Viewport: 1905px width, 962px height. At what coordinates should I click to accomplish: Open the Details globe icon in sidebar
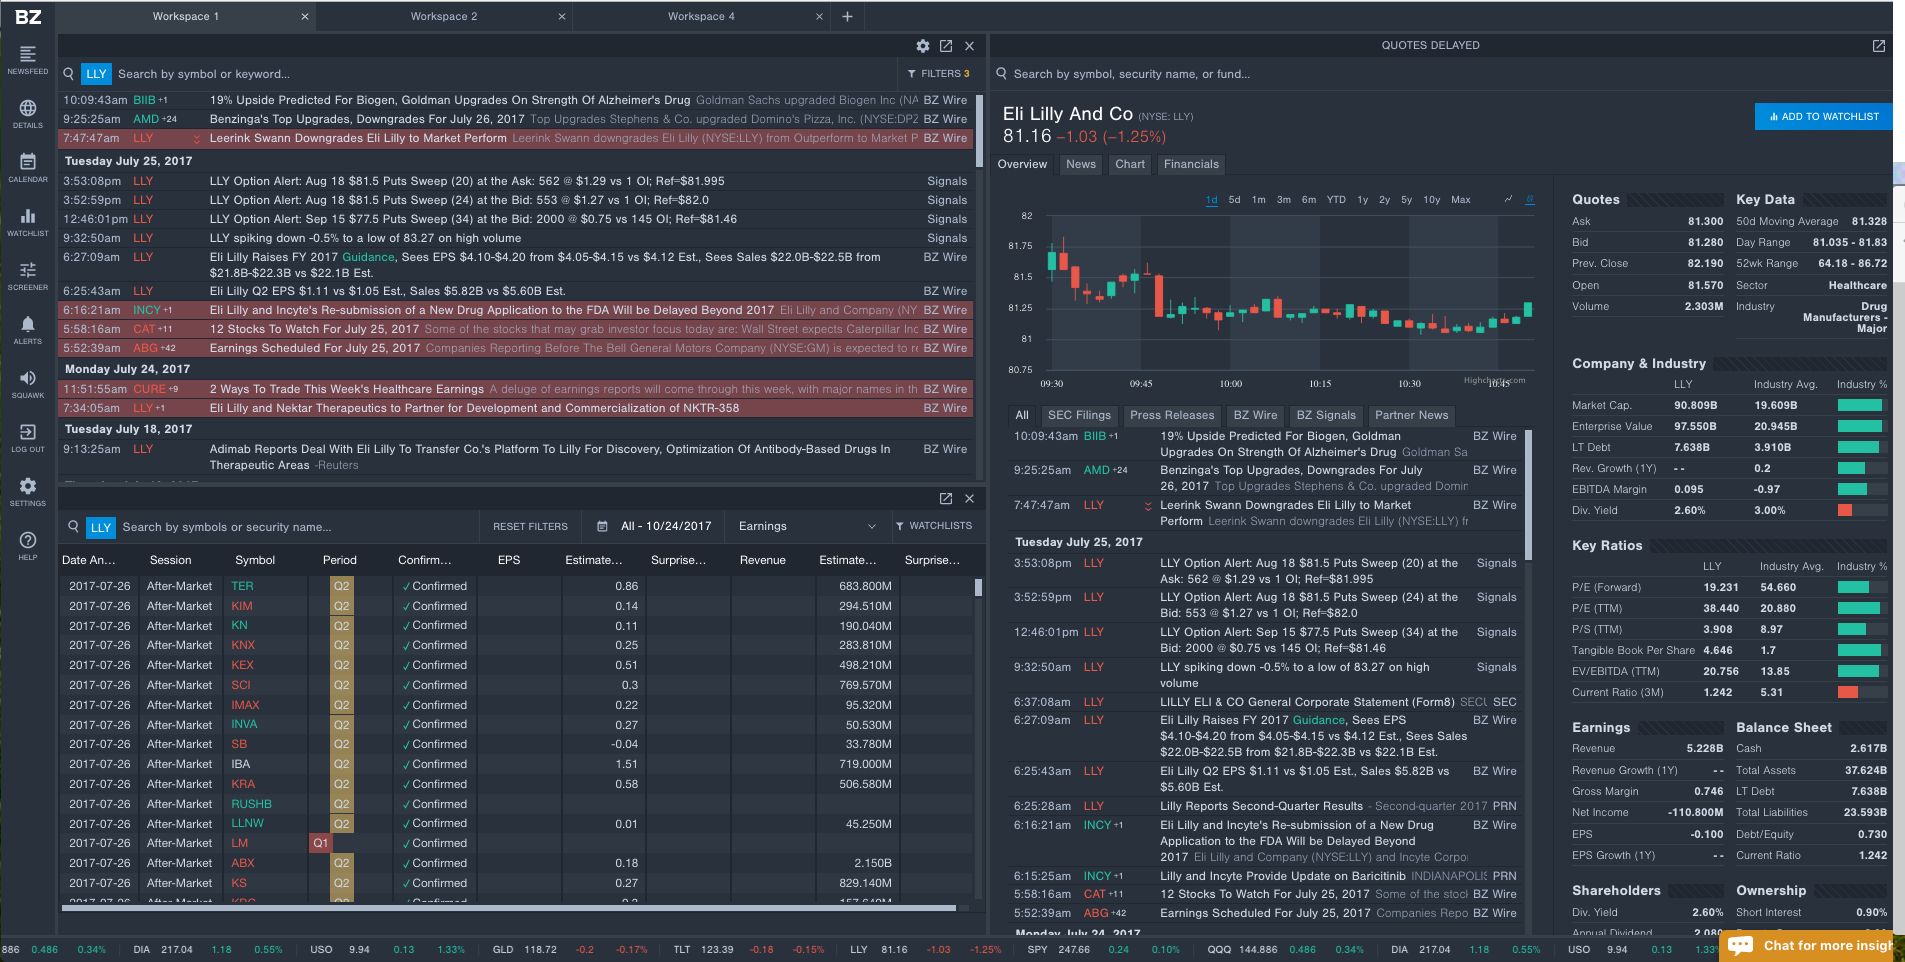[x=28, y=108]
